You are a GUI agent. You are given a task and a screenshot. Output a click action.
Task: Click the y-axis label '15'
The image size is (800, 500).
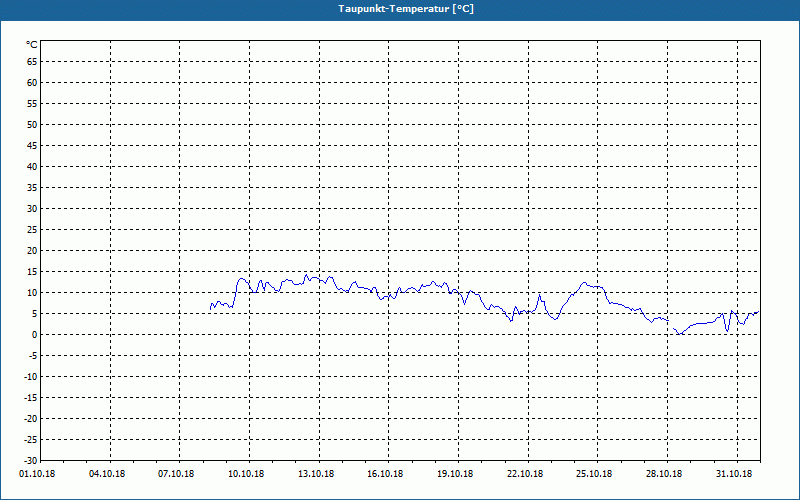tap(32, 272)
